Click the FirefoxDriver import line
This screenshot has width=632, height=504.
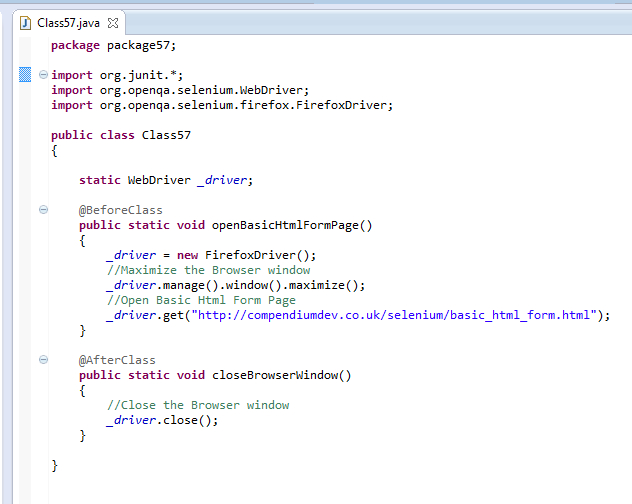222,105
